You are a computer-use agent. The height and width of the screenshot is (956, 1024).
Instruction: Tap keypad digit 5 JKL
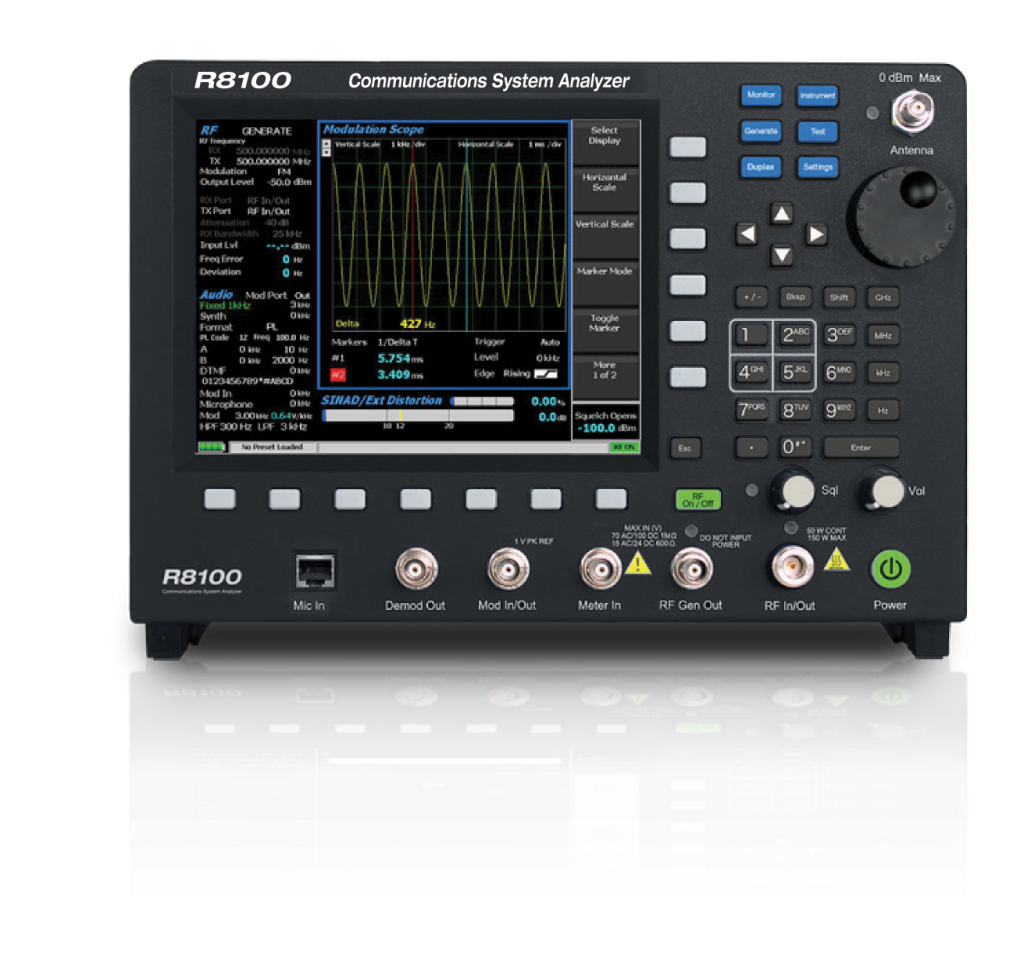pos(795,373)
